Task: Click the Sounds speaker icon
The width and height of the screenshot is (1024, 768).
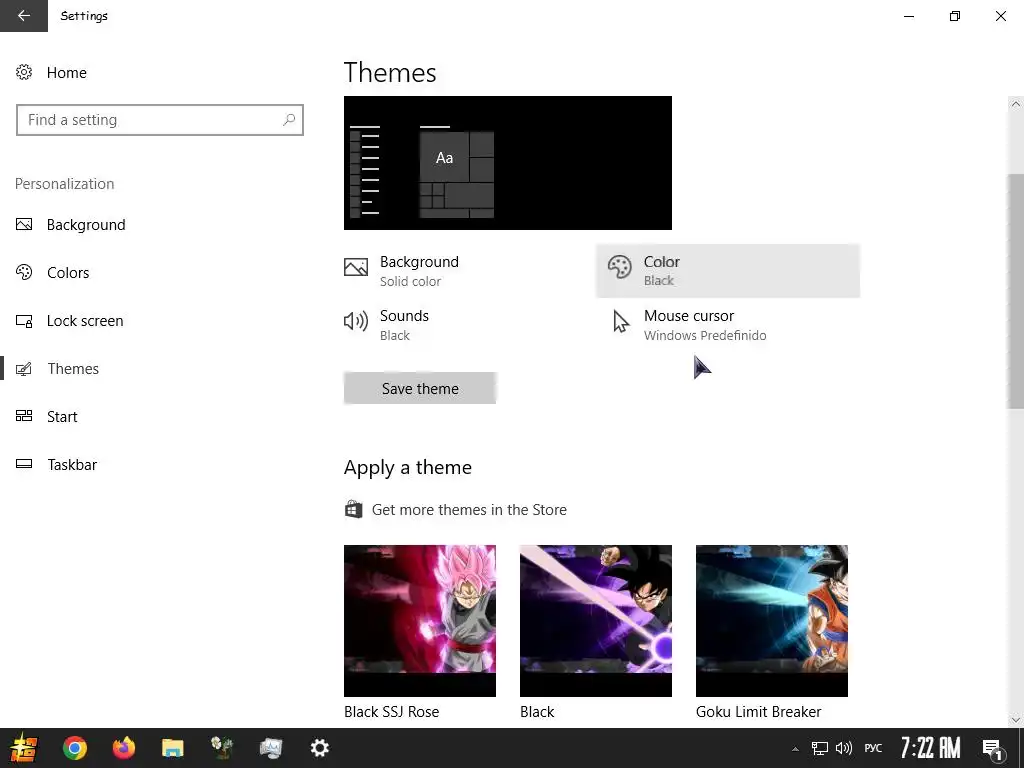Action: click(x=356, y=321)
